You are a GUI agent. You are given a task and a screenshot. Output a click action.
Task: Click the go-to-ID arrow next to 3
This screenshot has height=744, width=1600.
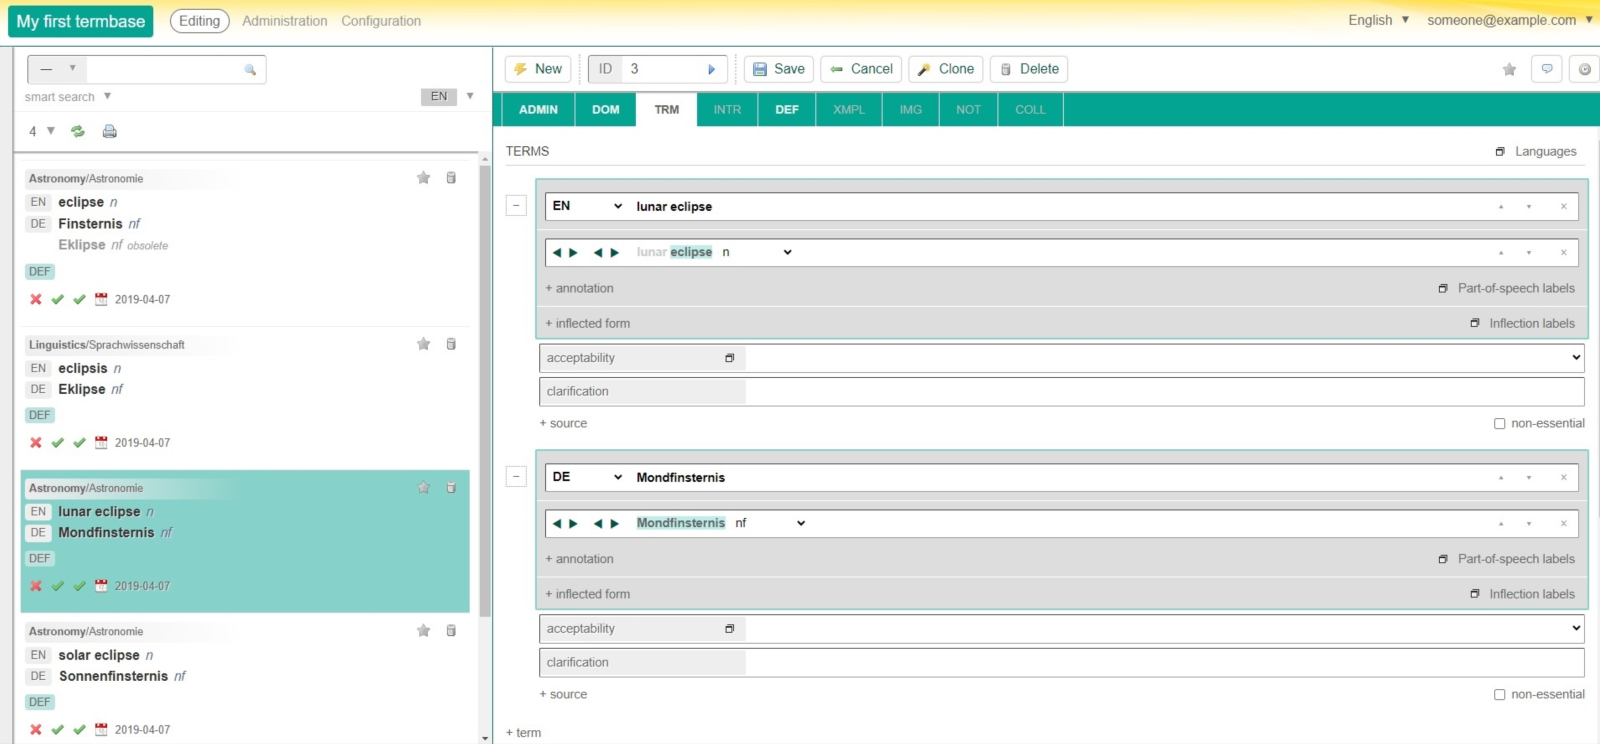711,69
